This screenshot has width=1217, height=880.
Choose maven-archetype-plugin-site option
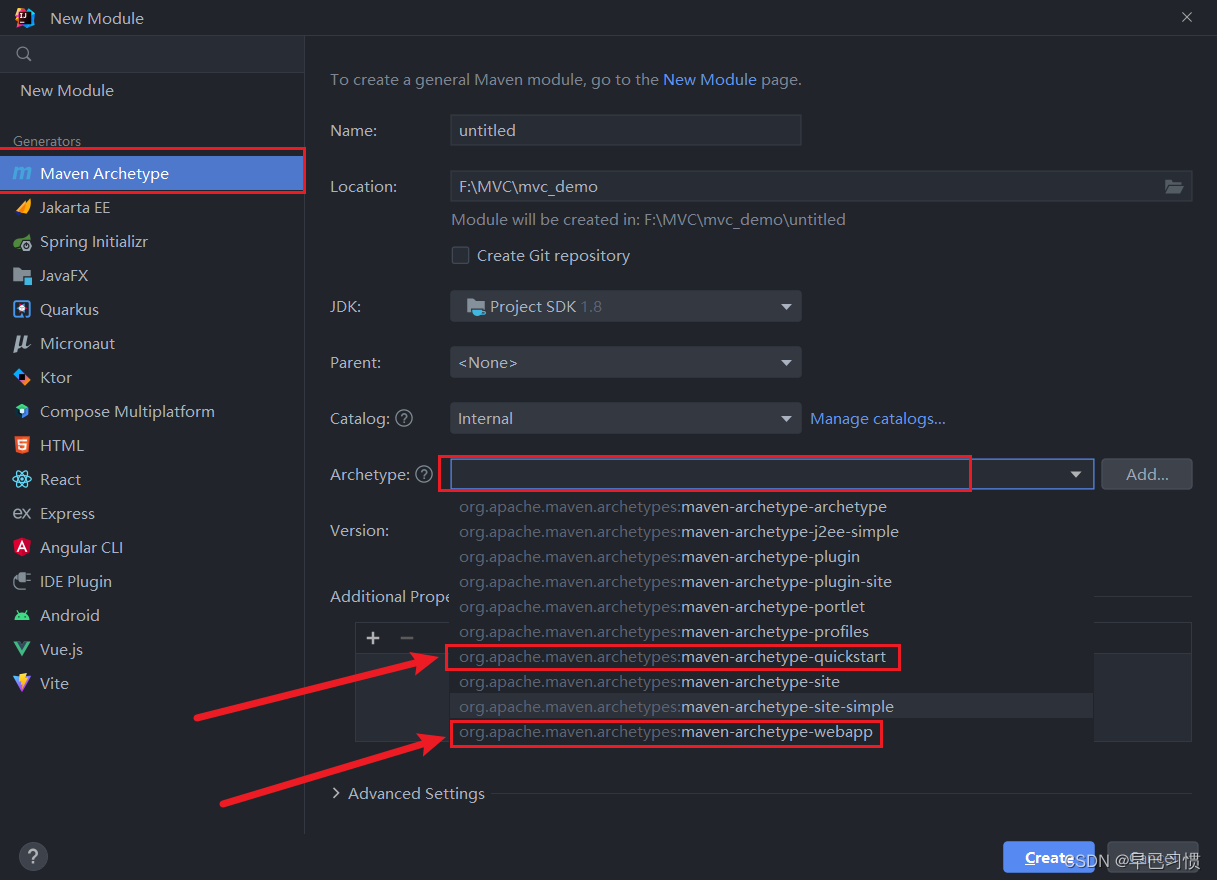pyautogui.click(x=771, y=582)
